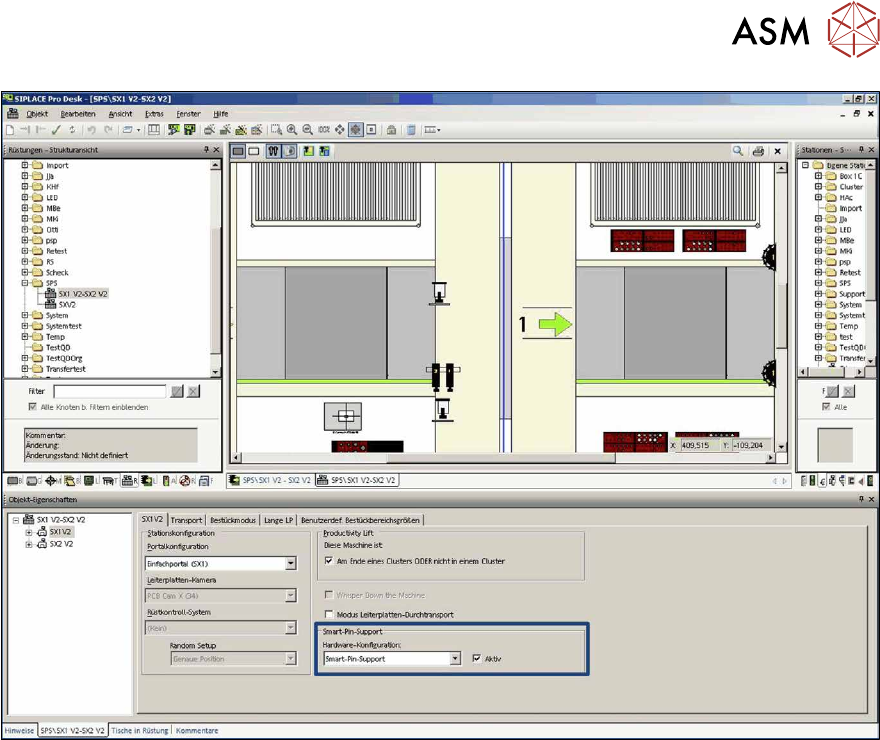Enable Modus Leiterplatten-Durchtransport checkbox
The width and height of the screenshot is (880, 740).
pyautogui.click(x=330, y=614)
